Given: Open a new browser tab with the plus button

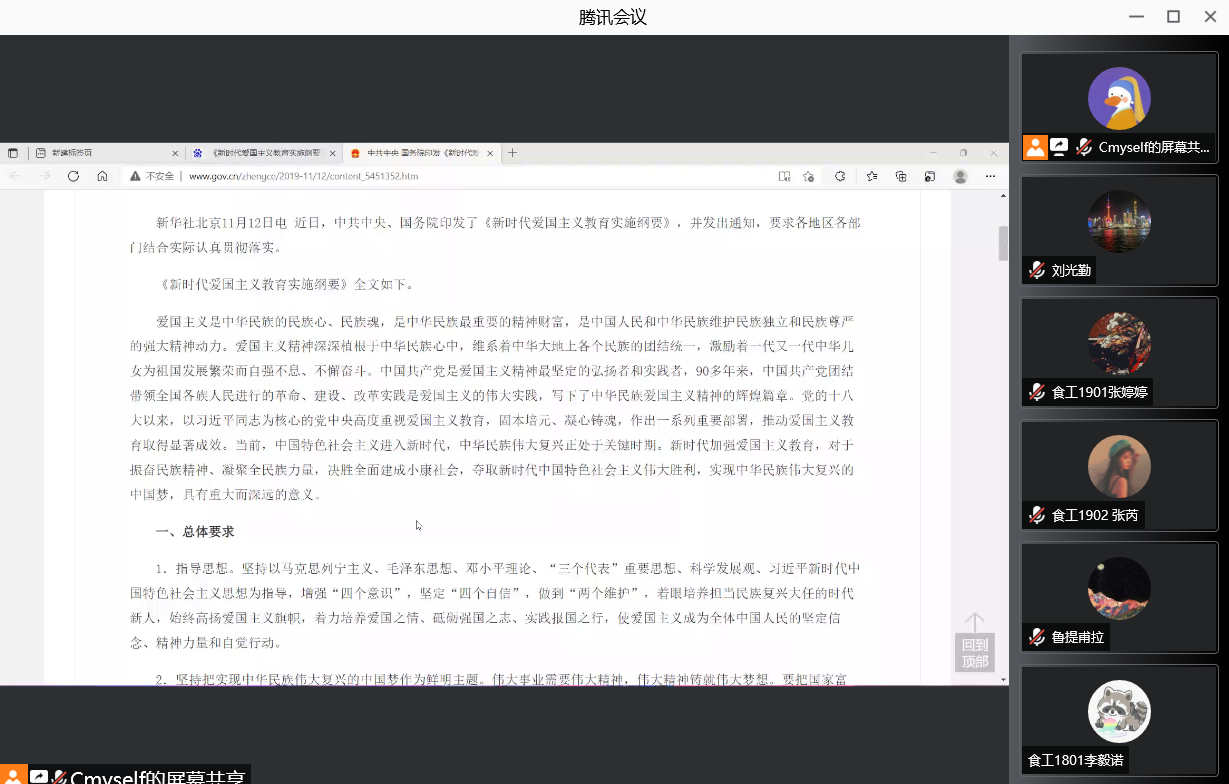Looking at the screenshot, I should click(x=512, y=152).
